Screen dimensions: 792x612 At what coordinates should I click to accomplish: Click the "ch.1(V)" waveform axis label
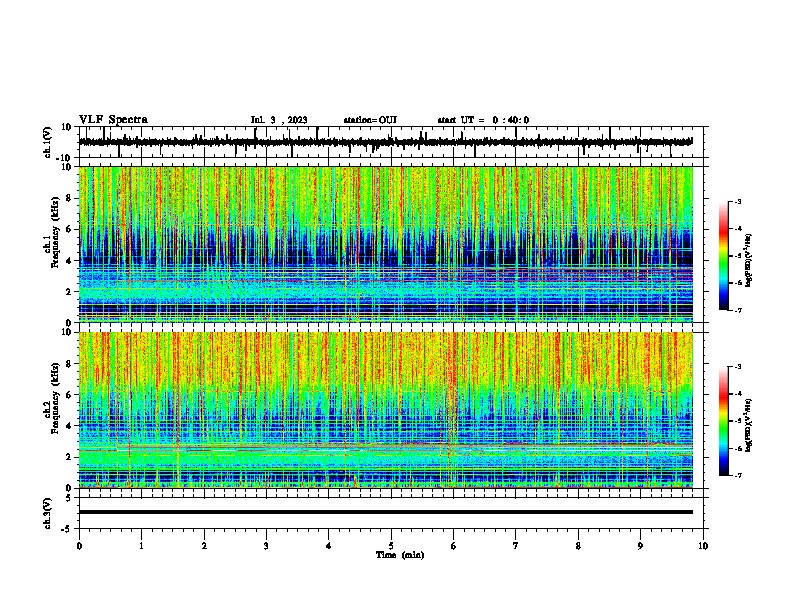tap(47, 142)
